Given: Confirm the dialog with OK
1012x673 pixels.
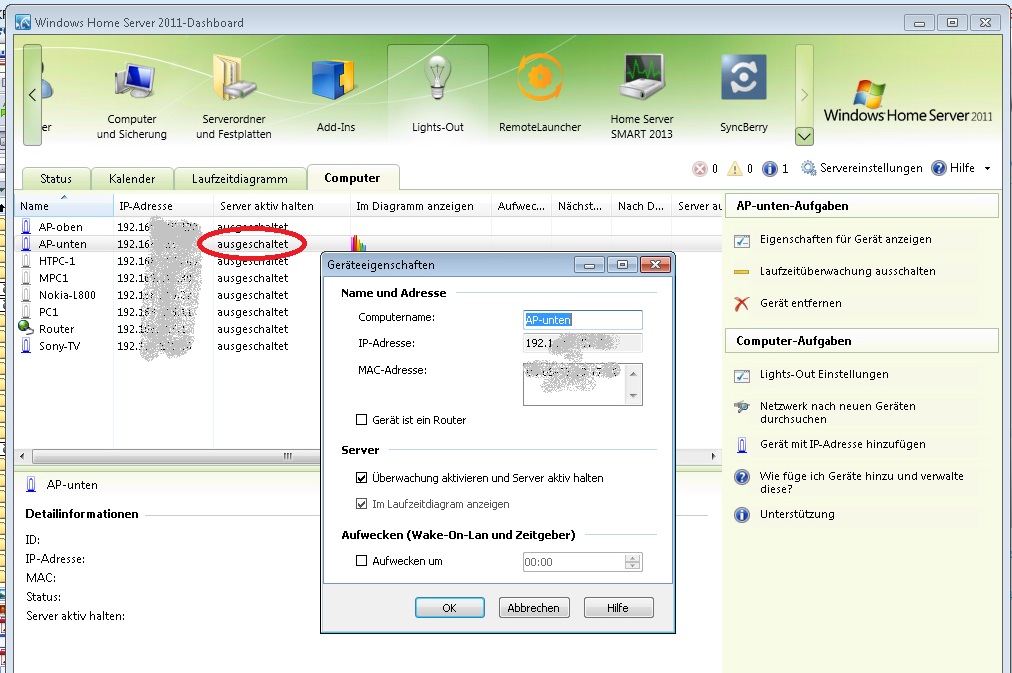Looking at the screenshot, I should tap(449, 608).
